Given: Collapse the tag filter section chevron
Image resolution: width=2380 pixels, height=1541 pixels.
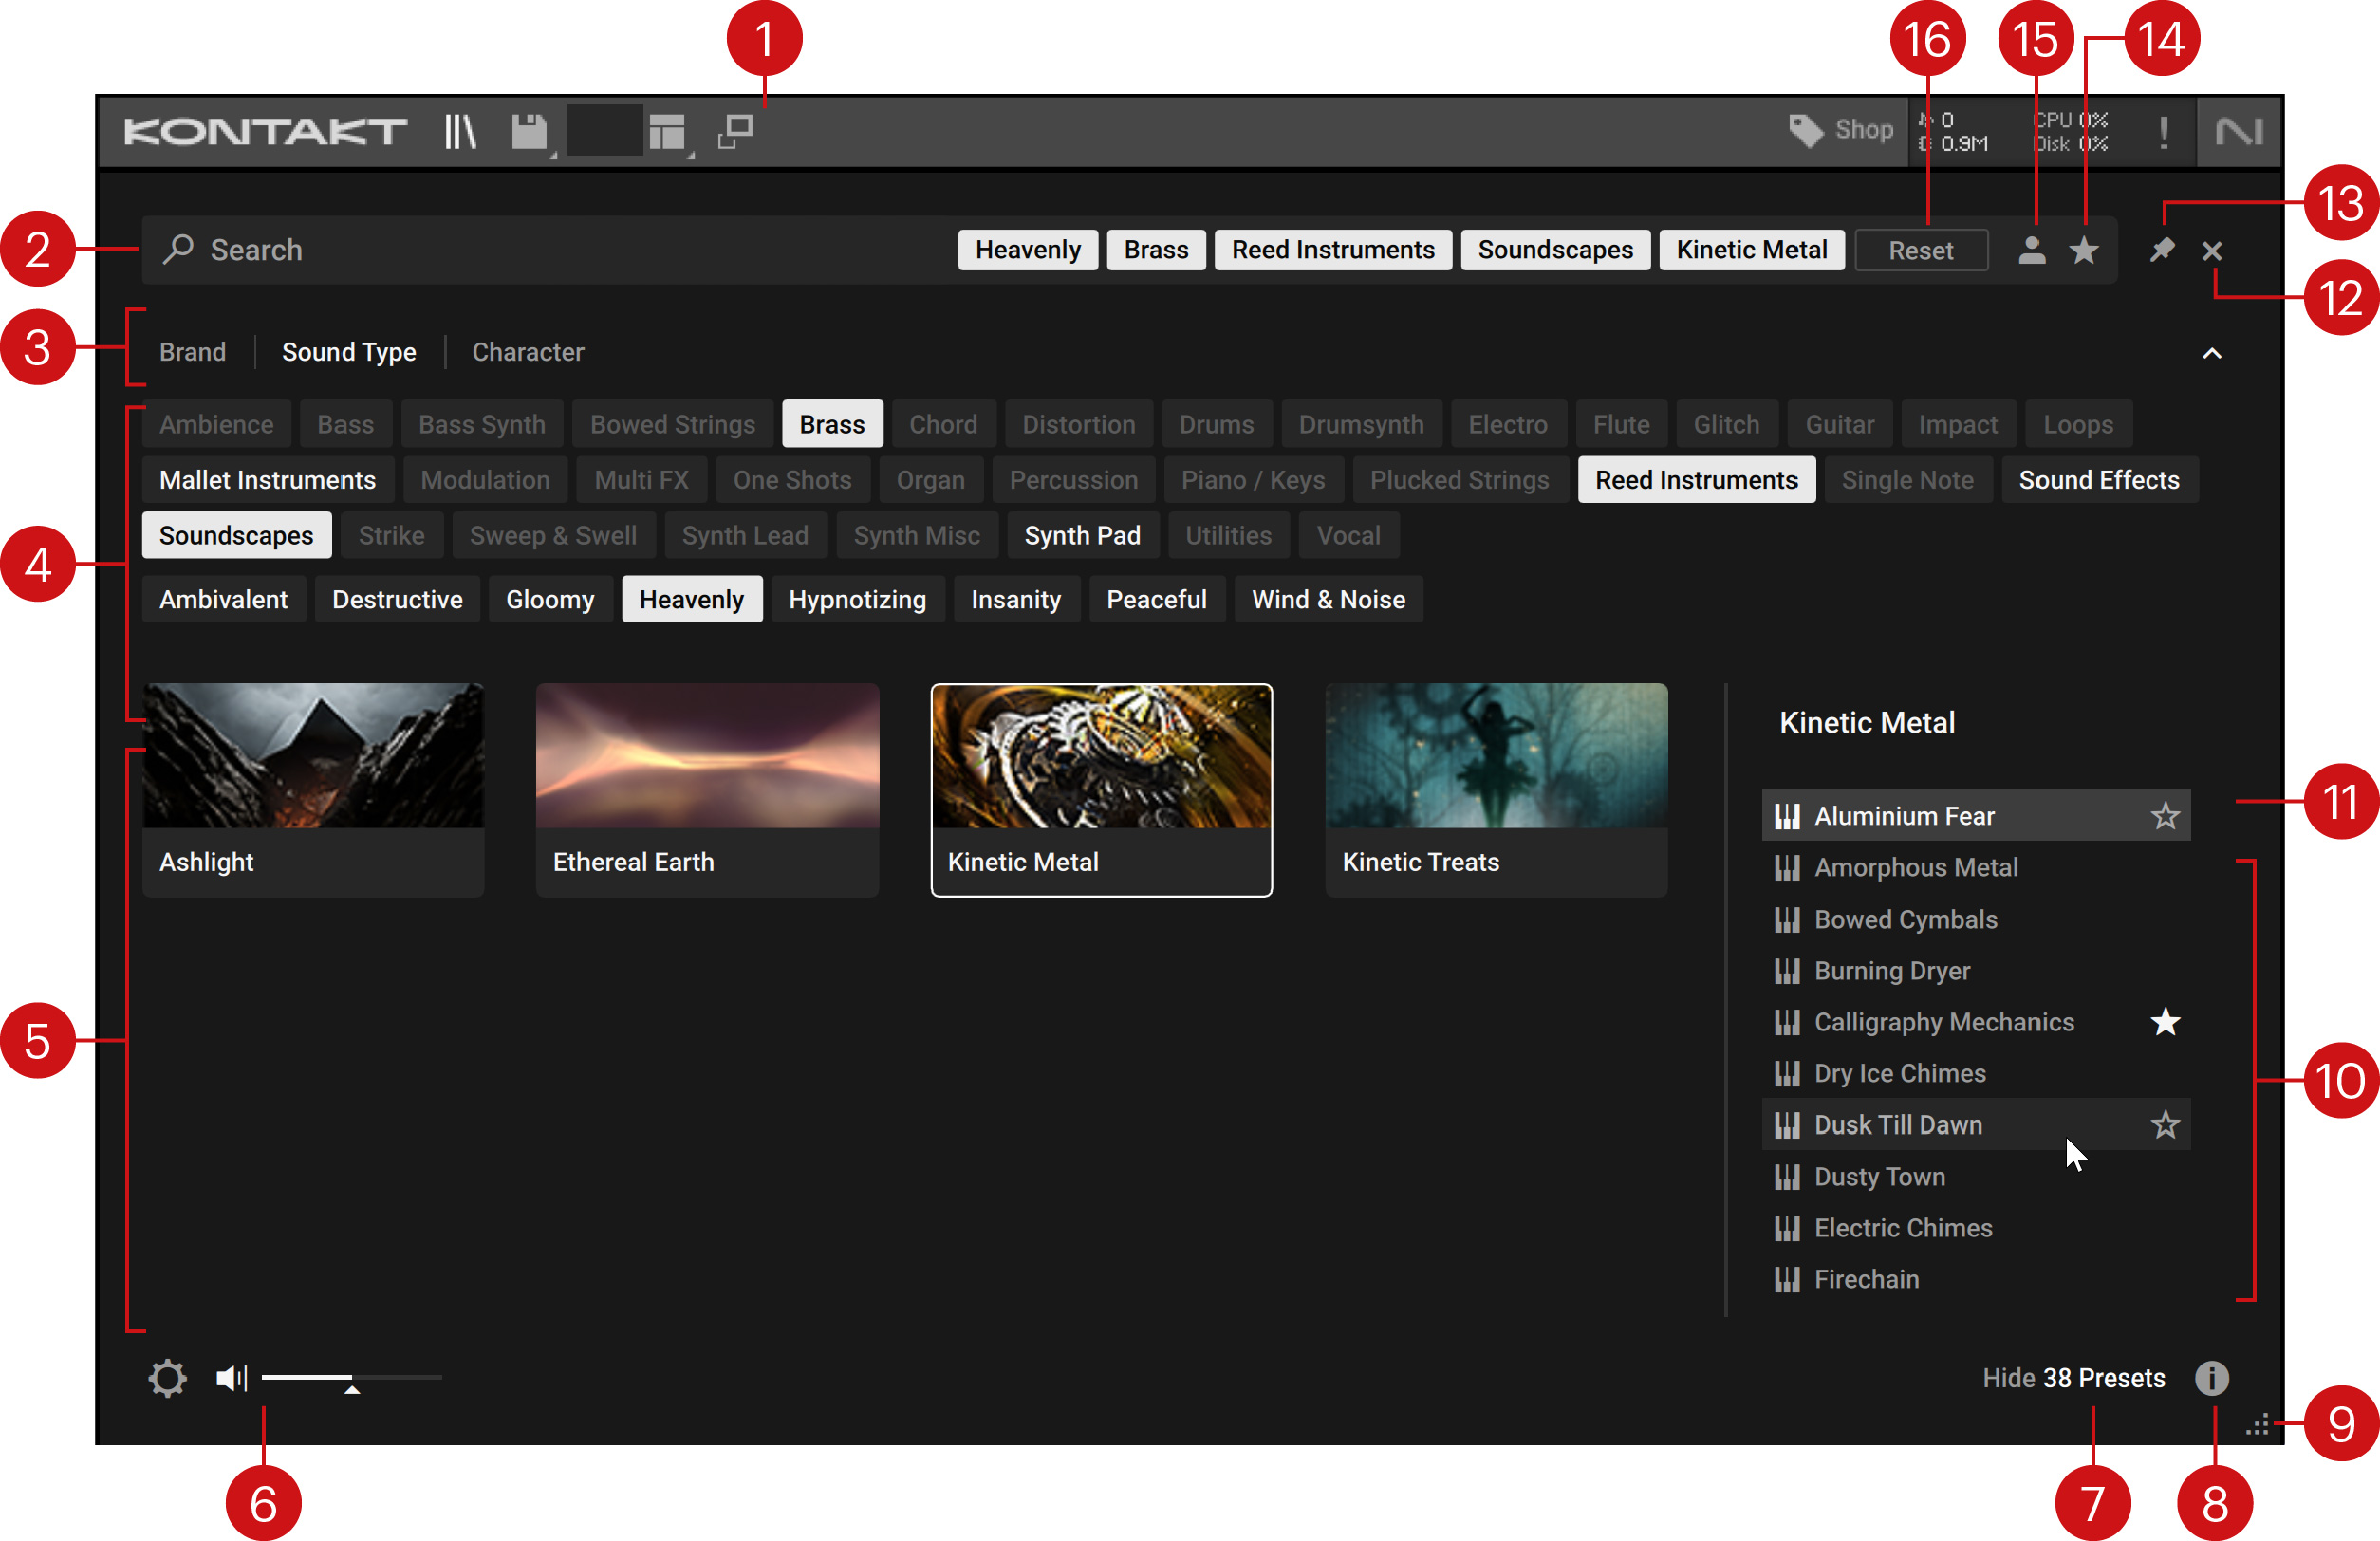Looking at the screenshot, I should (x=2212, y=353).
